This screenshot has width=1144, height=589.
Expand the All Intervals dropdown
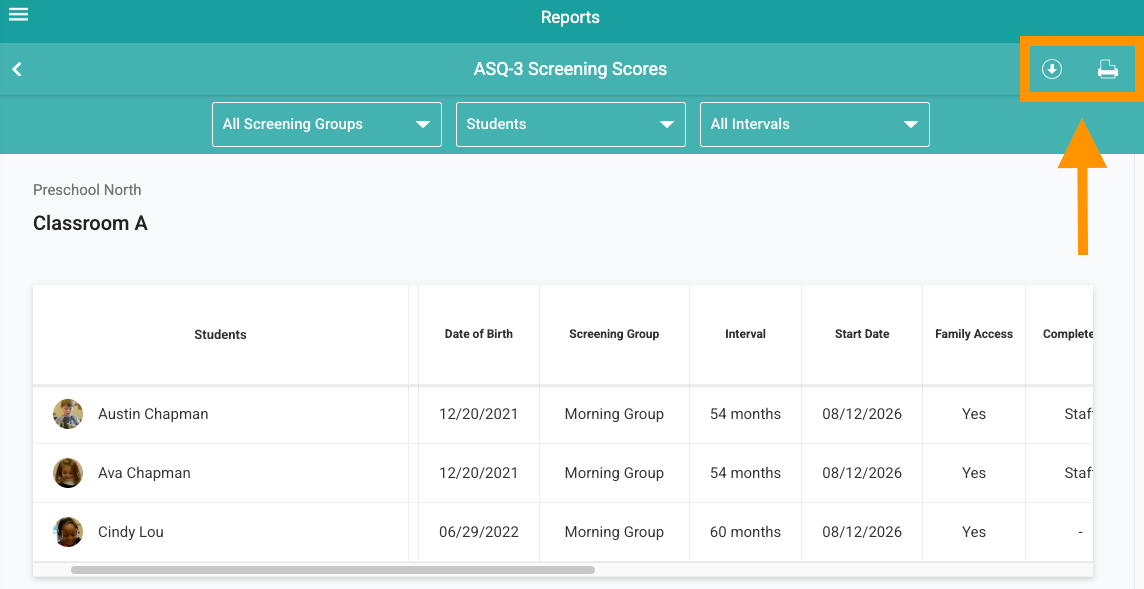(814, 124)
